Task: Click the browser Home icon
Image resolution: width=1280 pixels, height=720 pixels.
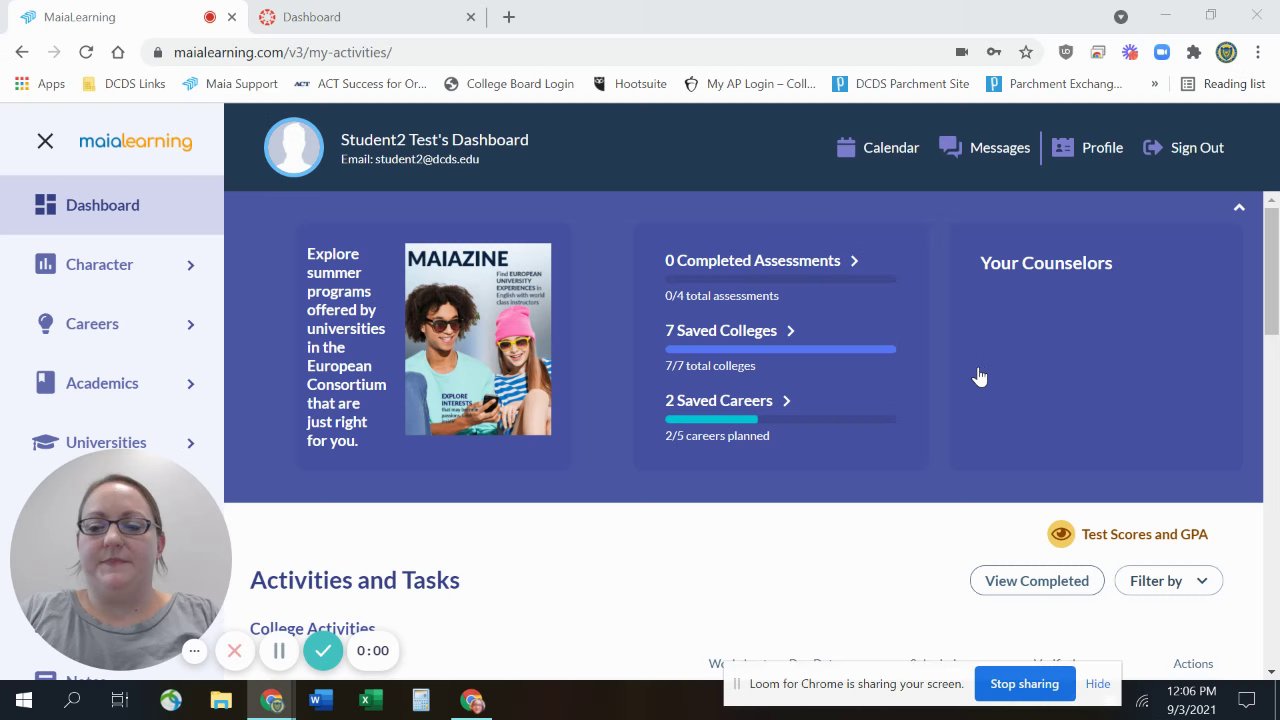Action: tap(118, 52)
